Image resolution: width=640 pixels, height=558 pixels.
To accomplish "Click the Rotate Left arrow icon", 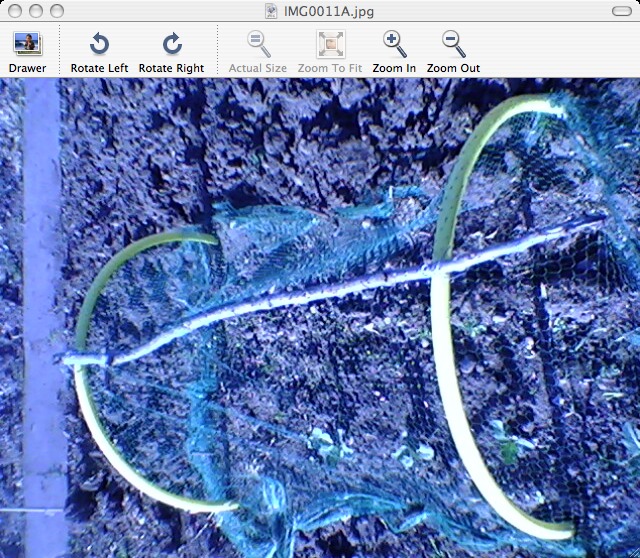I will pos(99,44).
